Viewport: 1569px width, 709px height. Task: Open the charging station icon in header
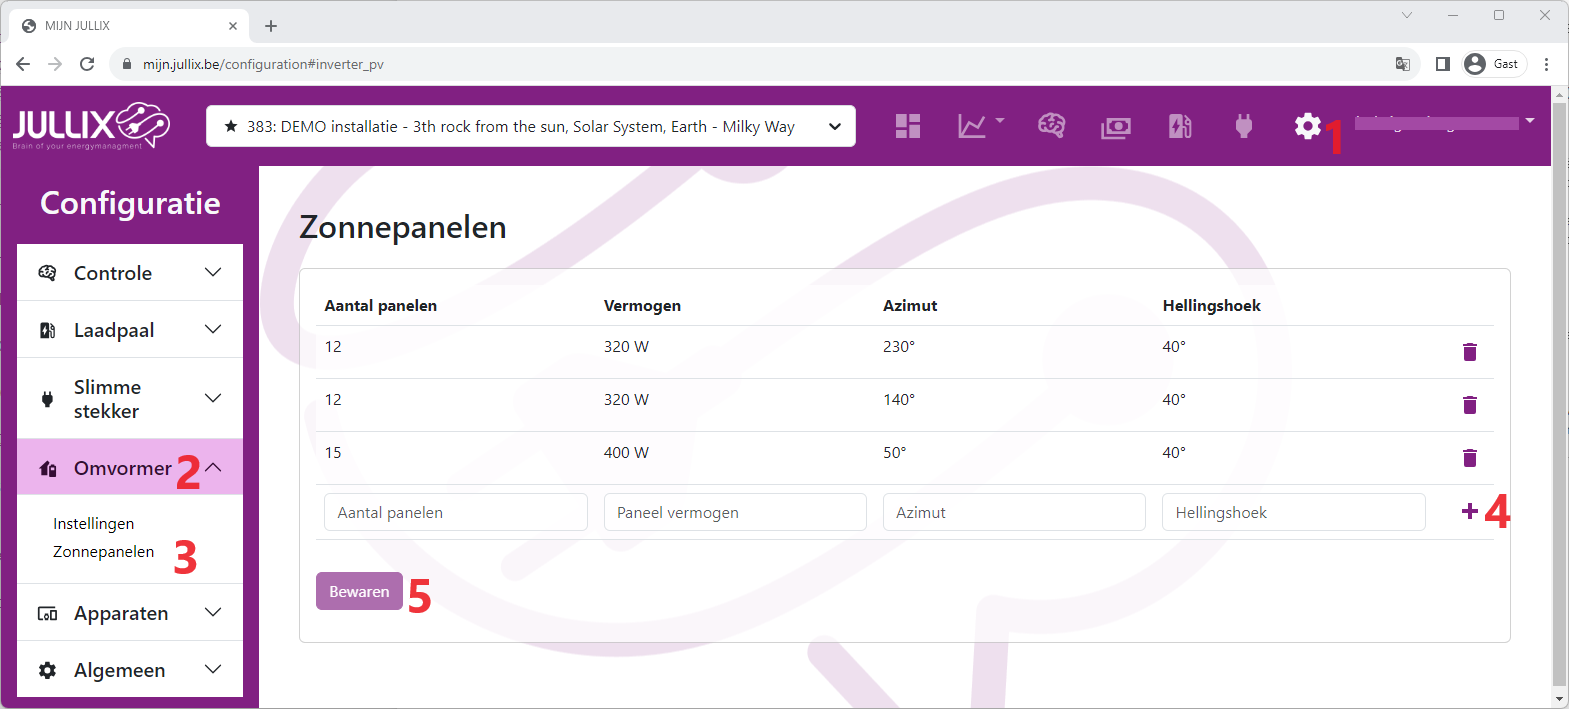(x=1180, y=126)
